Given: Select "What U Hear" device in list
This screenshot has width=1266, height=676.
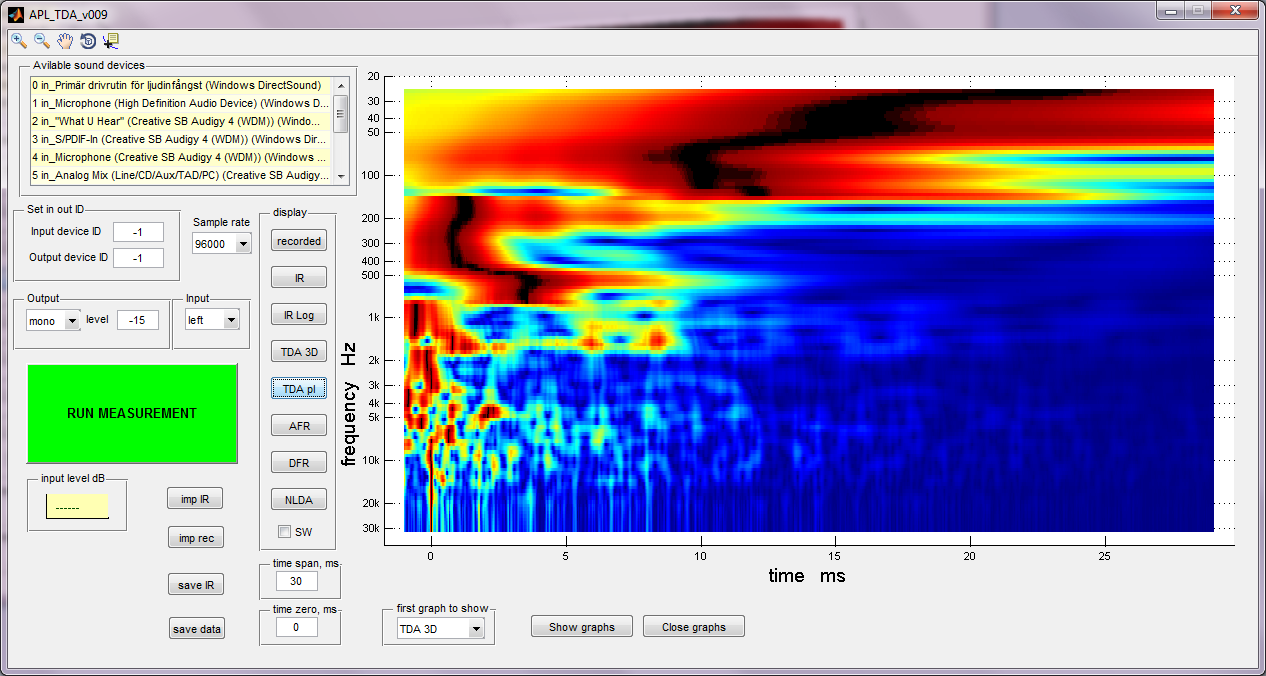Looking at the screenshot, I should coord(180,121).
